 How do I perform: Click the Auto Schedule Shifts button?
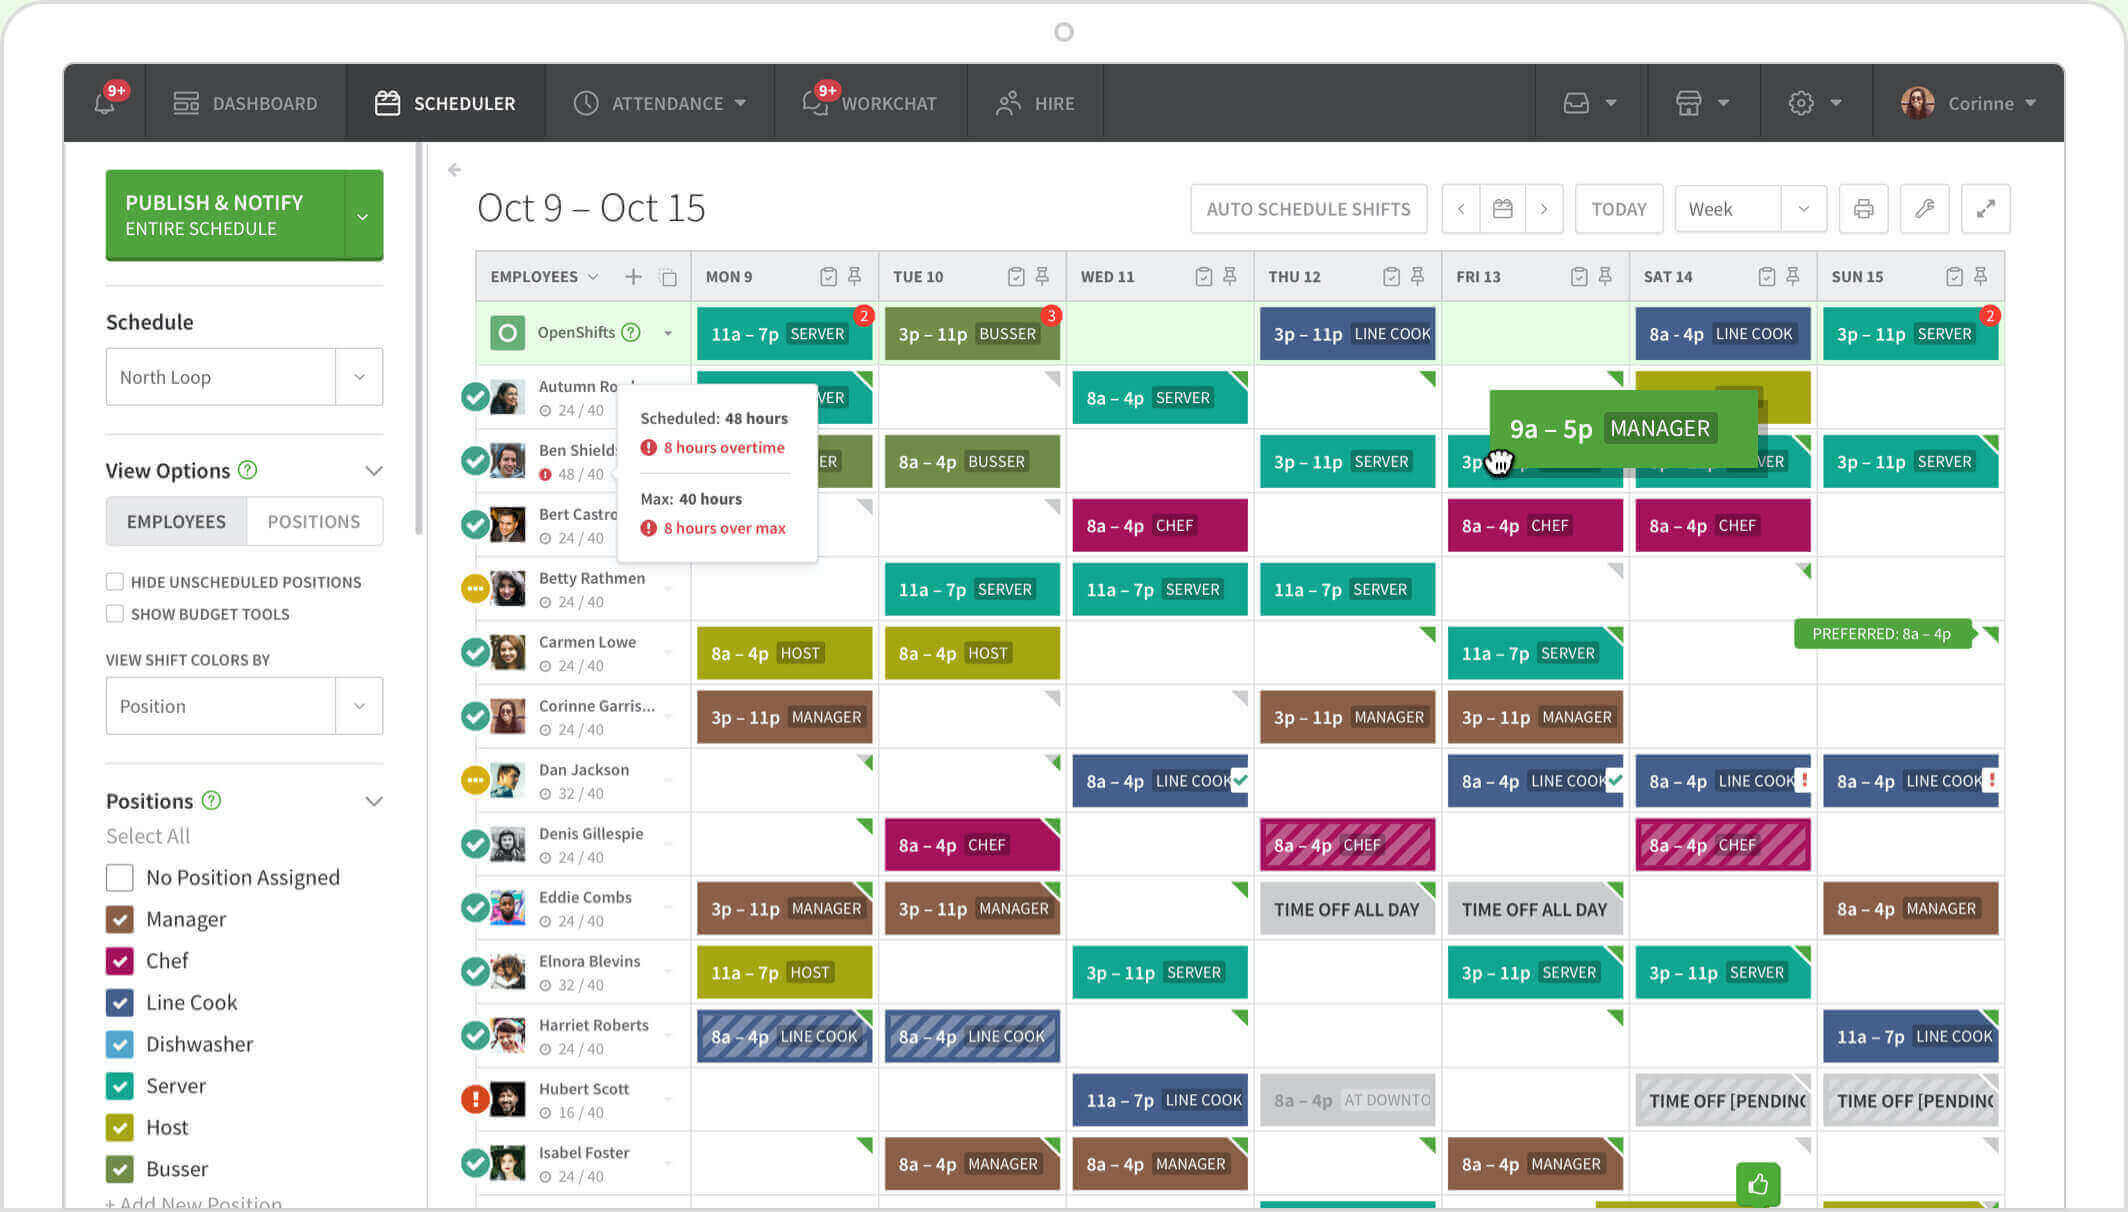tap(1305, 209)
